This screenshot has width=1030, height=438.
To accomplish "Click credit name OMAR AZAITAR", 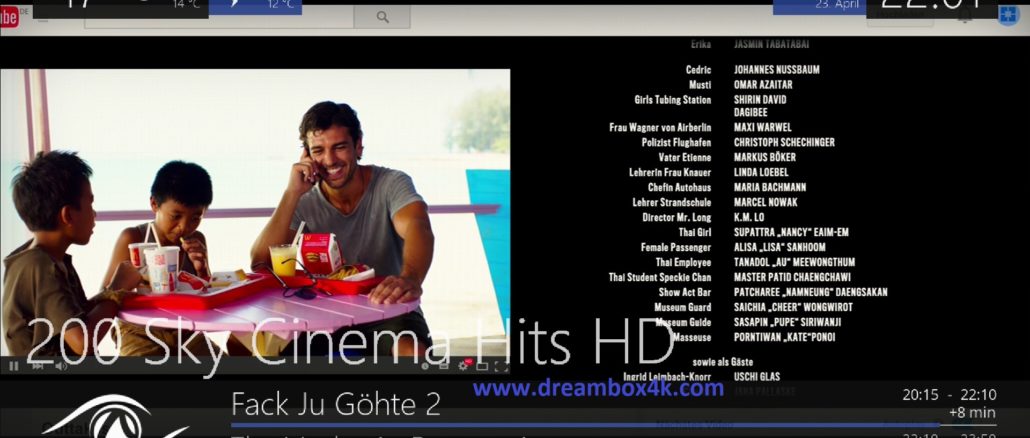I will pos(763,85).
